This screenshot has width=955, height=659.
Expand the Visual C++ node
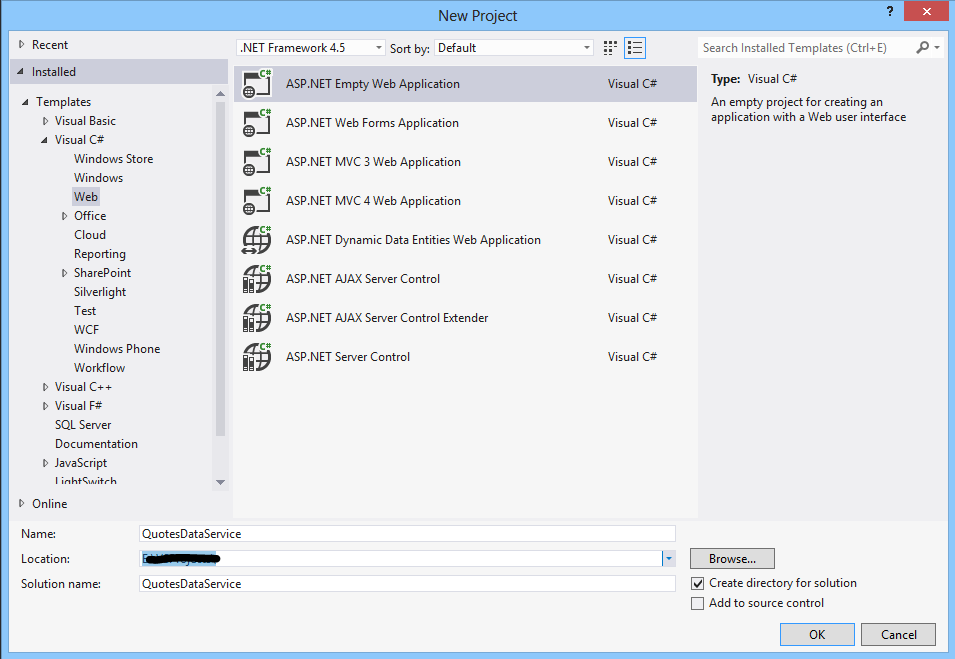tap(45, 387)
